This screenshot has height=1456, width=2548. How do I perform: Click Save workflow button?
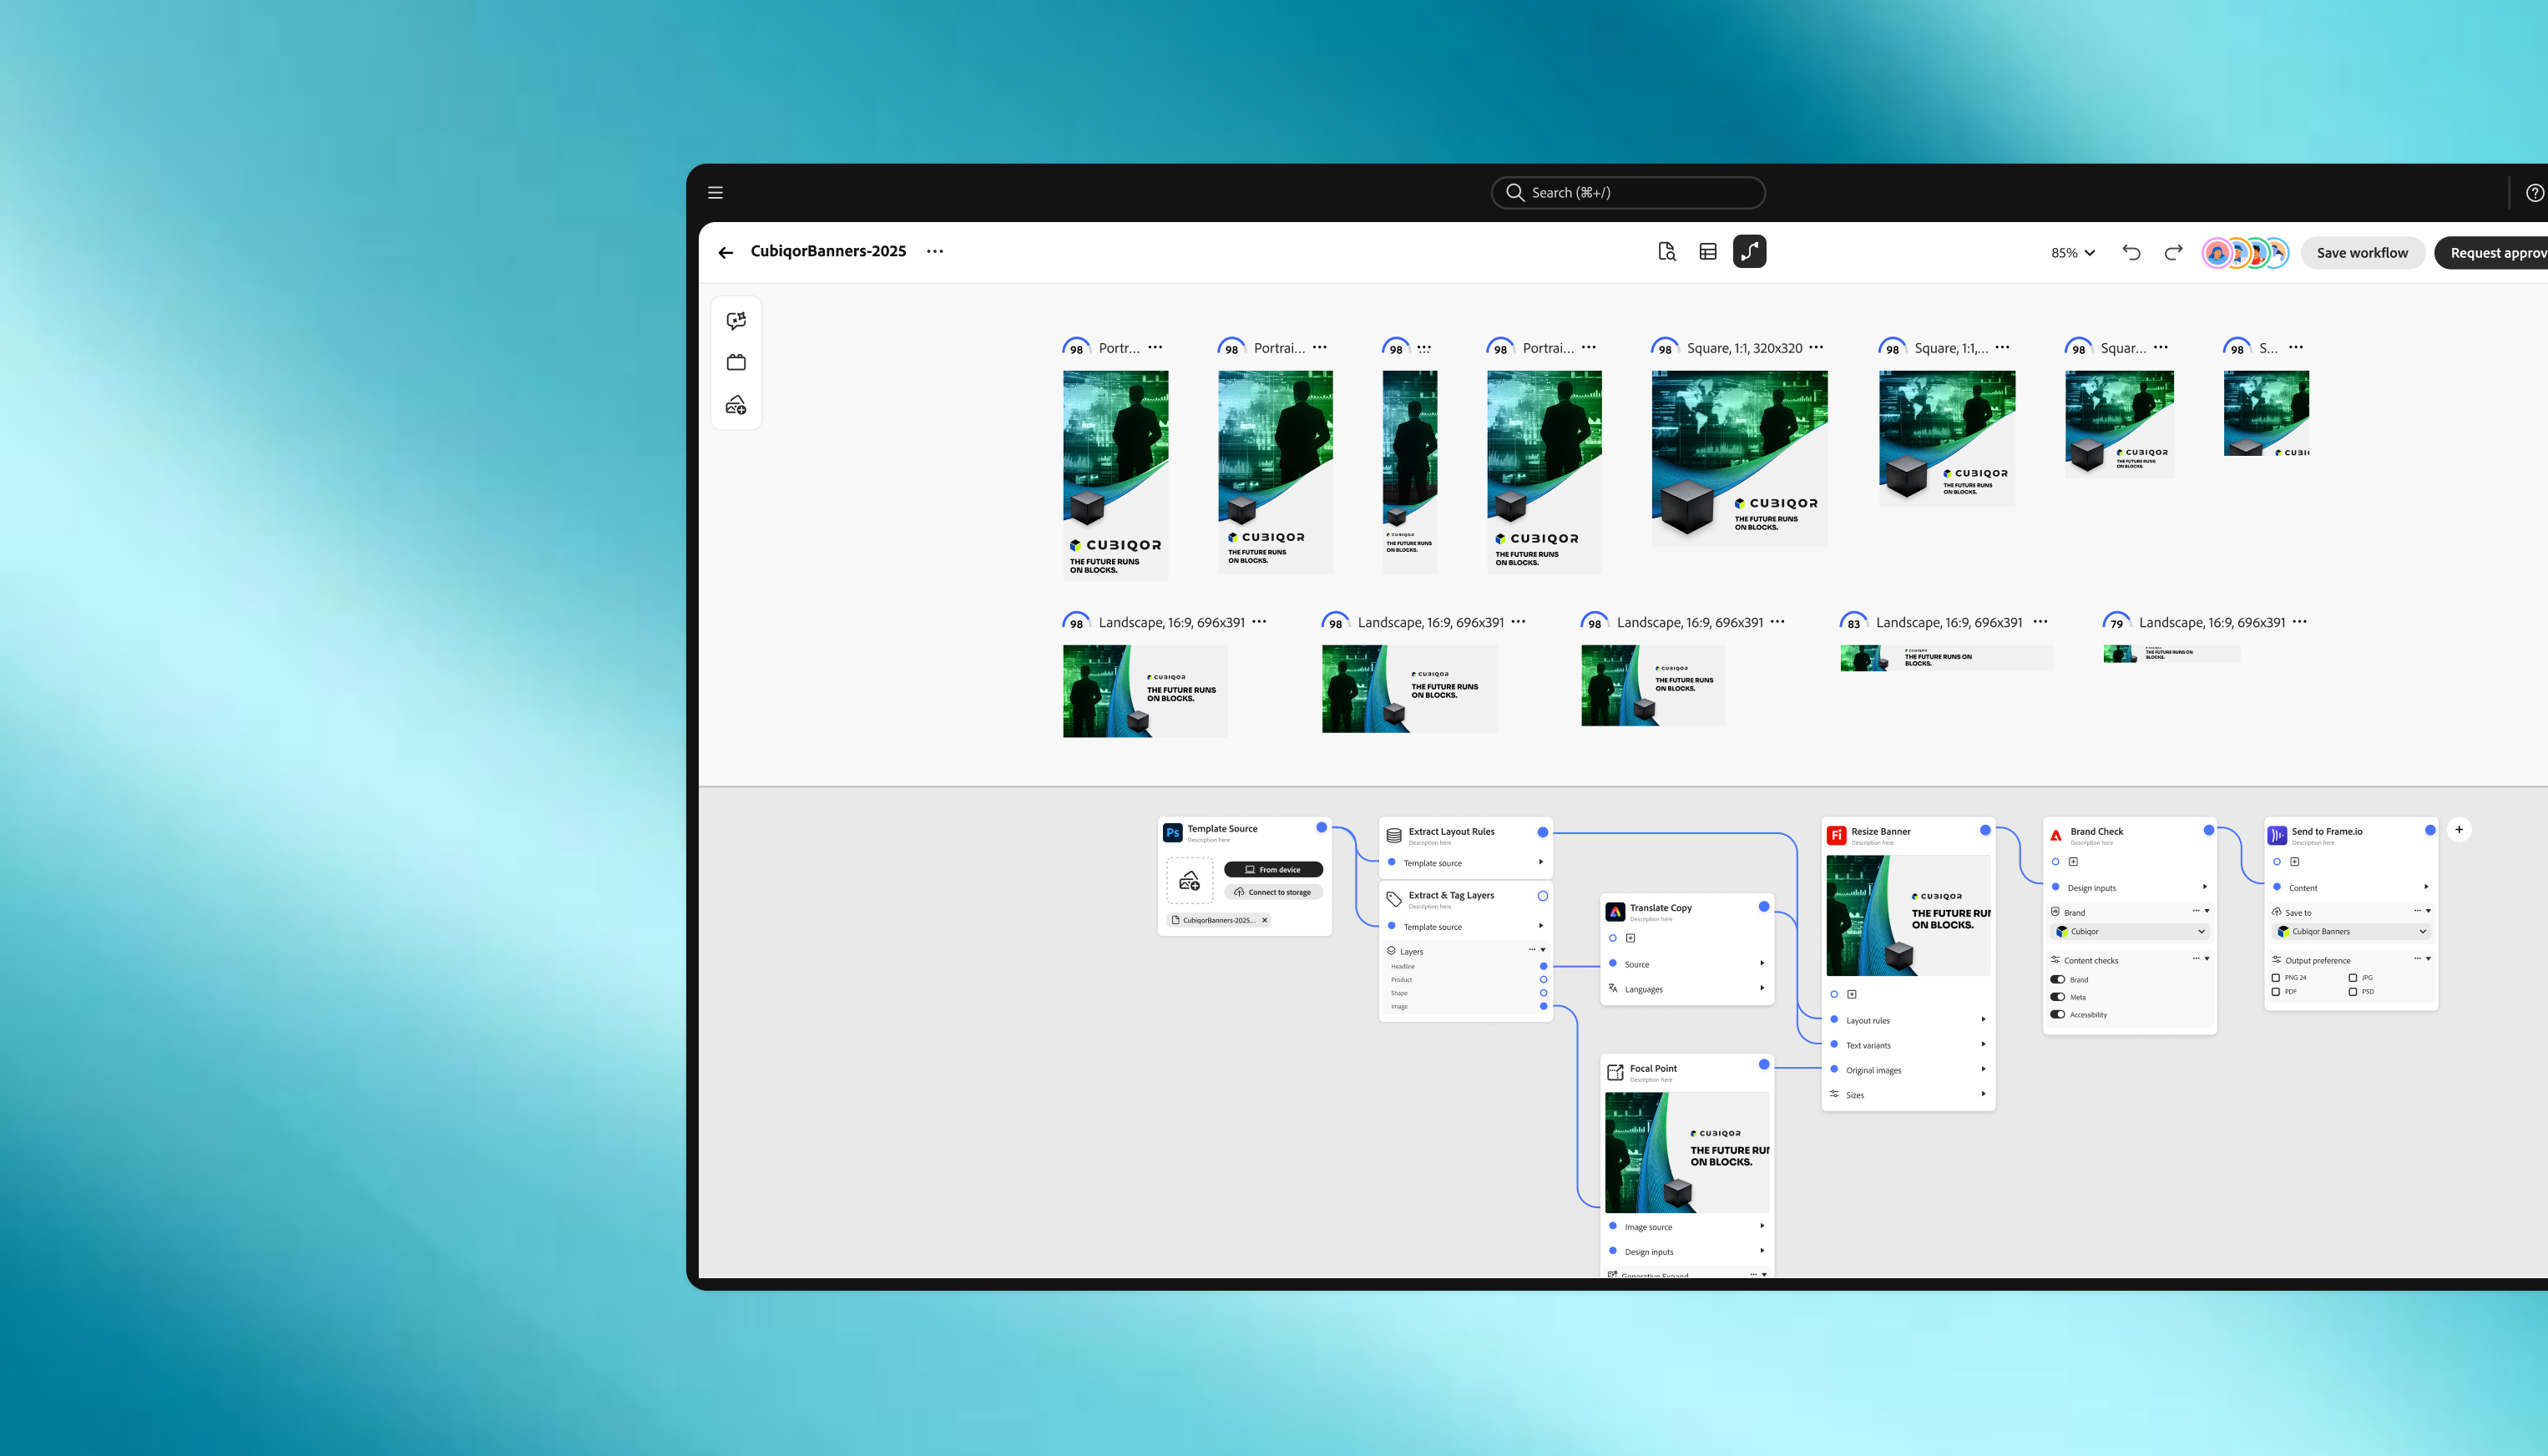[2362, 253]
